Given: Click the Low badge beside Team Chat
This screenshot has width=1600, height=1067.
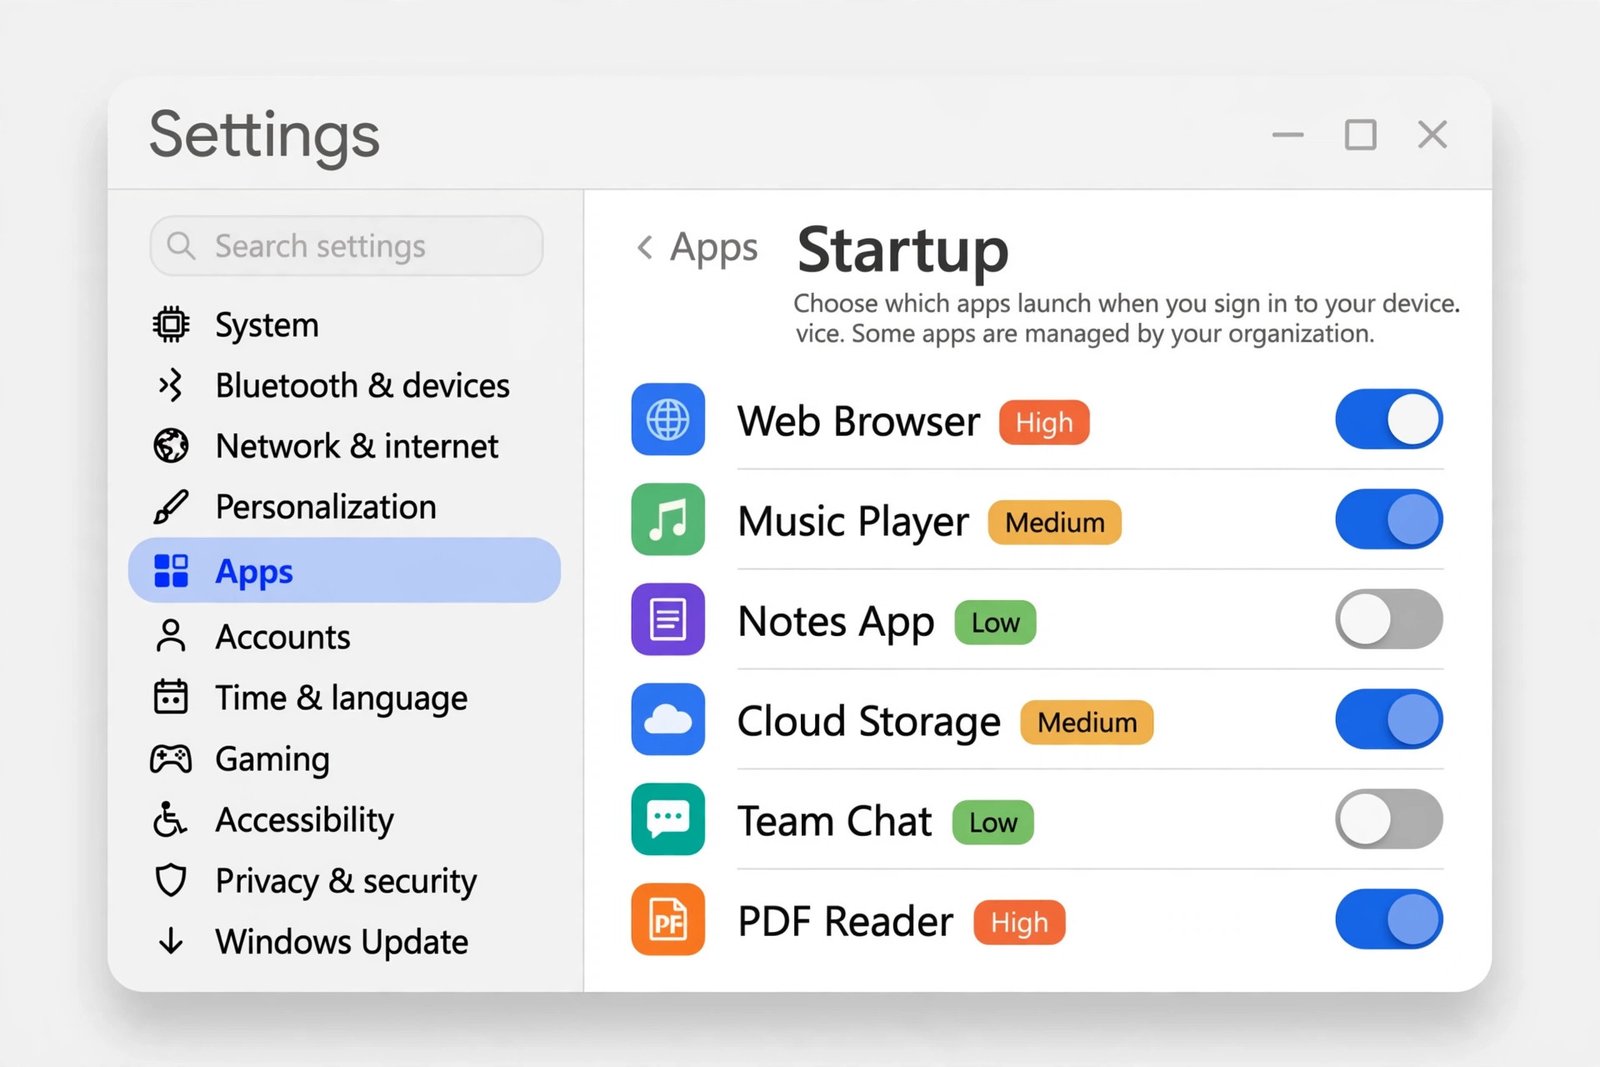Looking at the screenshot, I should tap(993, 822).
